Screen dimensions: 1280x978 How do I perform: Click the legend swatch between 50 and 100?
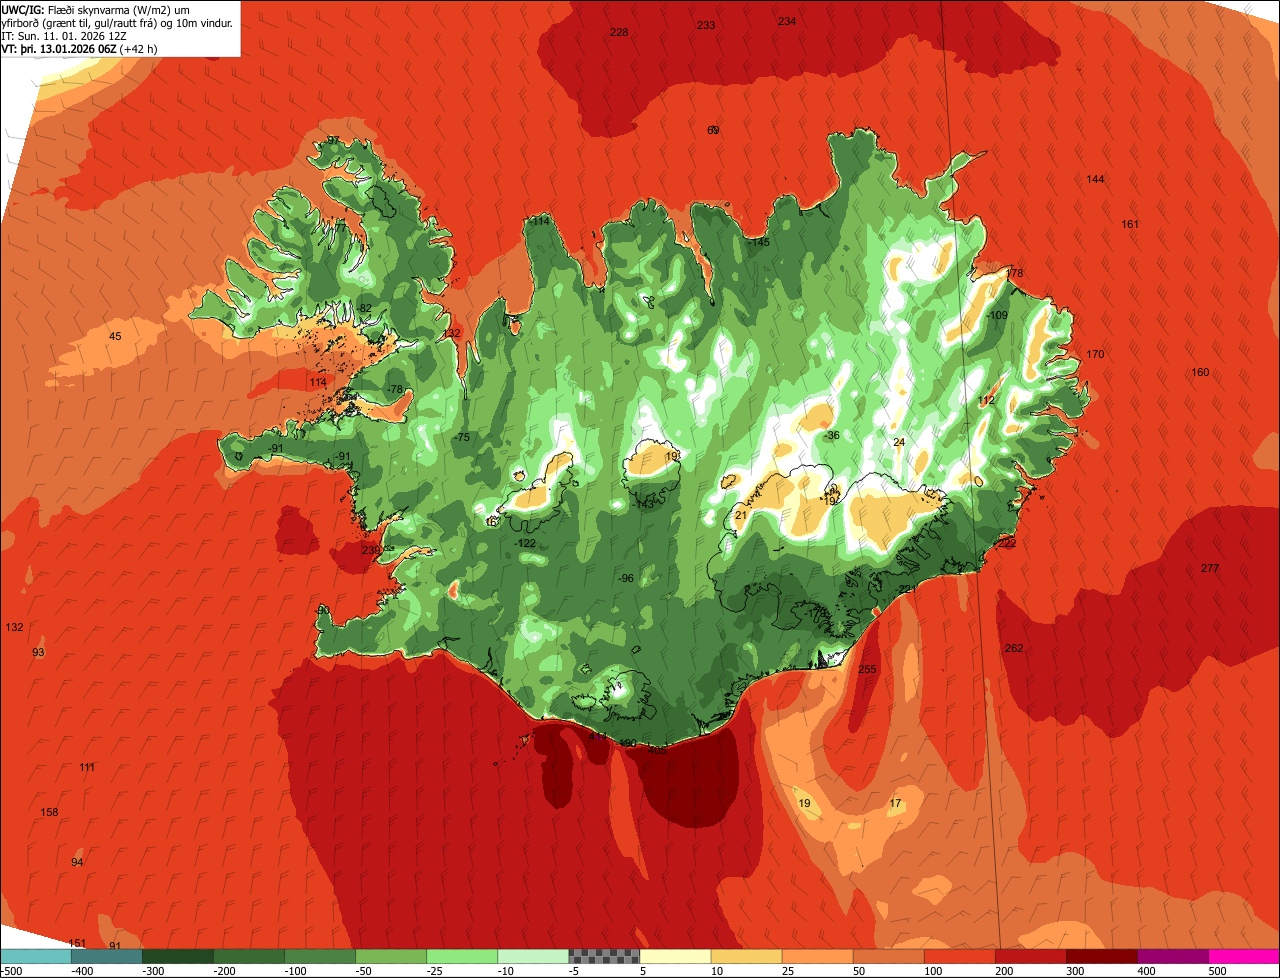point(888,957)
